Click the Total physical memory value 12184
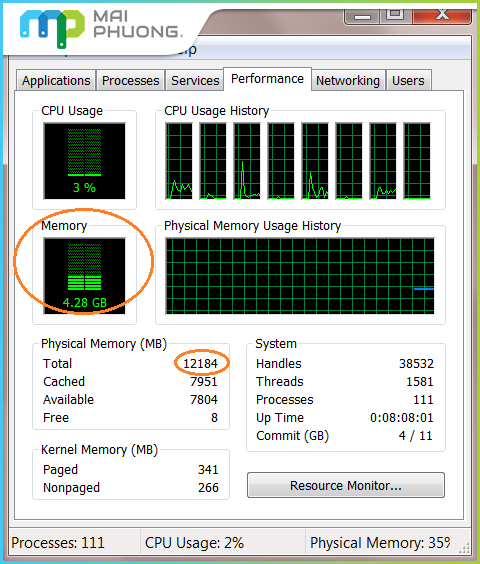The width and height of the screenshot is (480, 564). (x=200, y=363)
